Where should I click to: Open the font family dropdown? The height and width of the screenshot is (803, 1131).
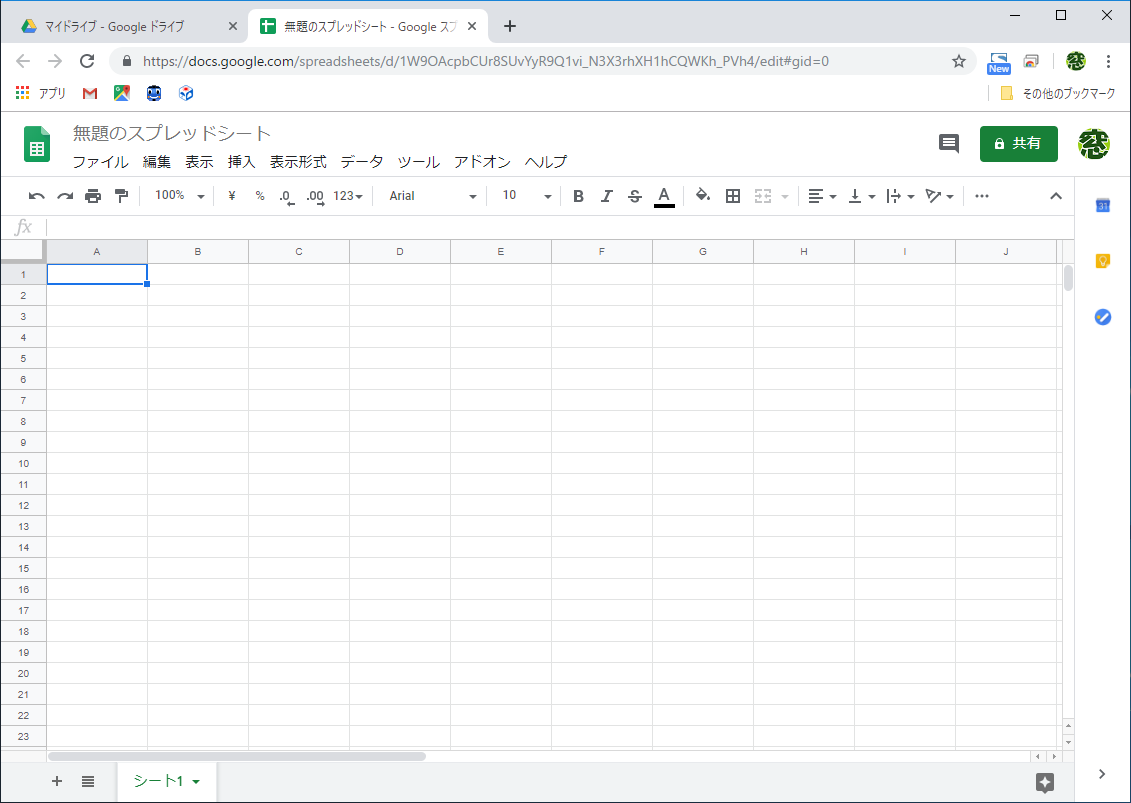(430, 195)
